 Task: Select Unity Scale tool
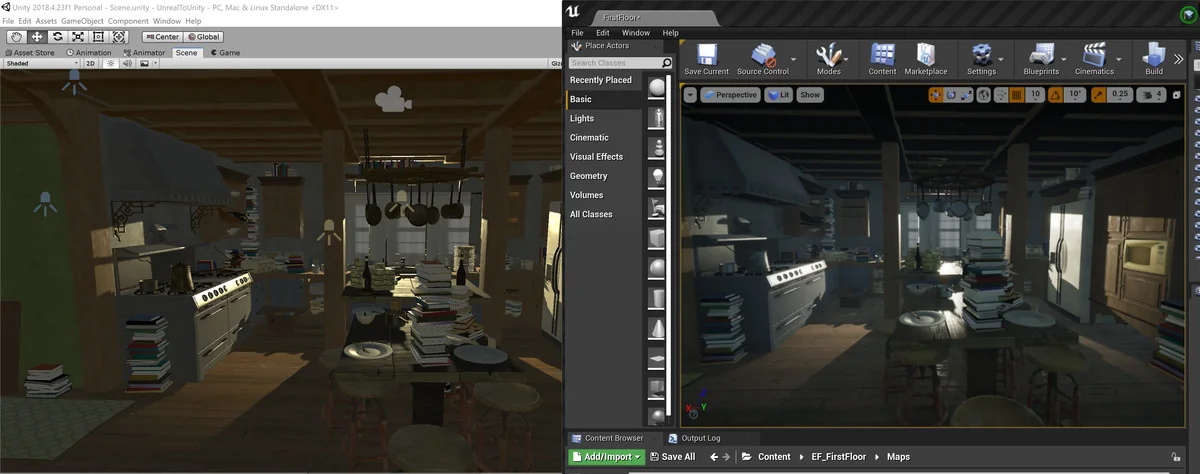click(79, 37)
